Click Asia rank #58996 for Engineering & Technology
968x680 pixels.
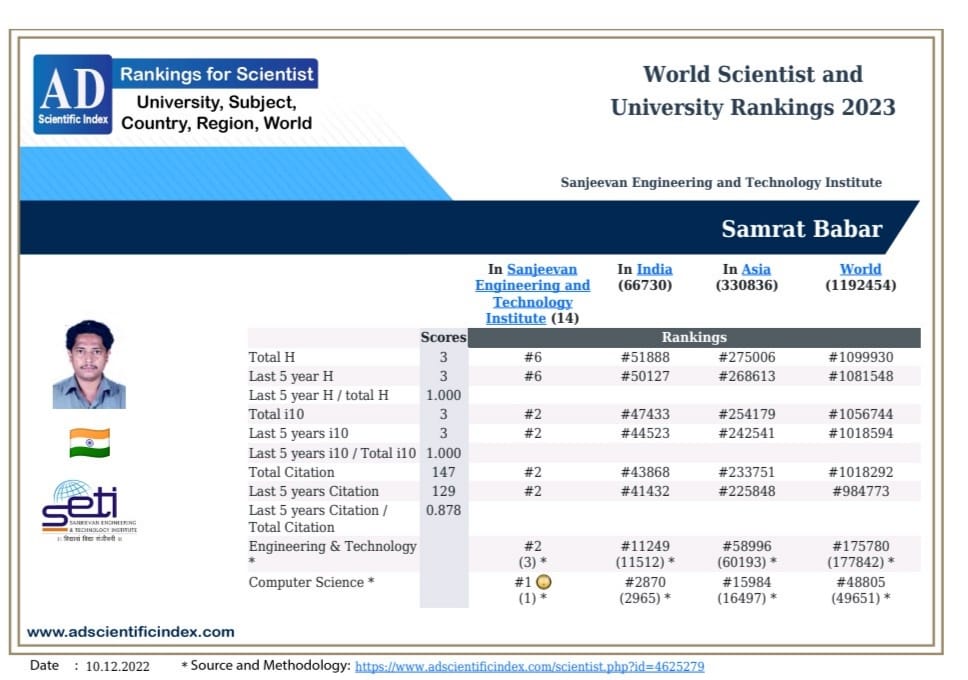(747, 546)
